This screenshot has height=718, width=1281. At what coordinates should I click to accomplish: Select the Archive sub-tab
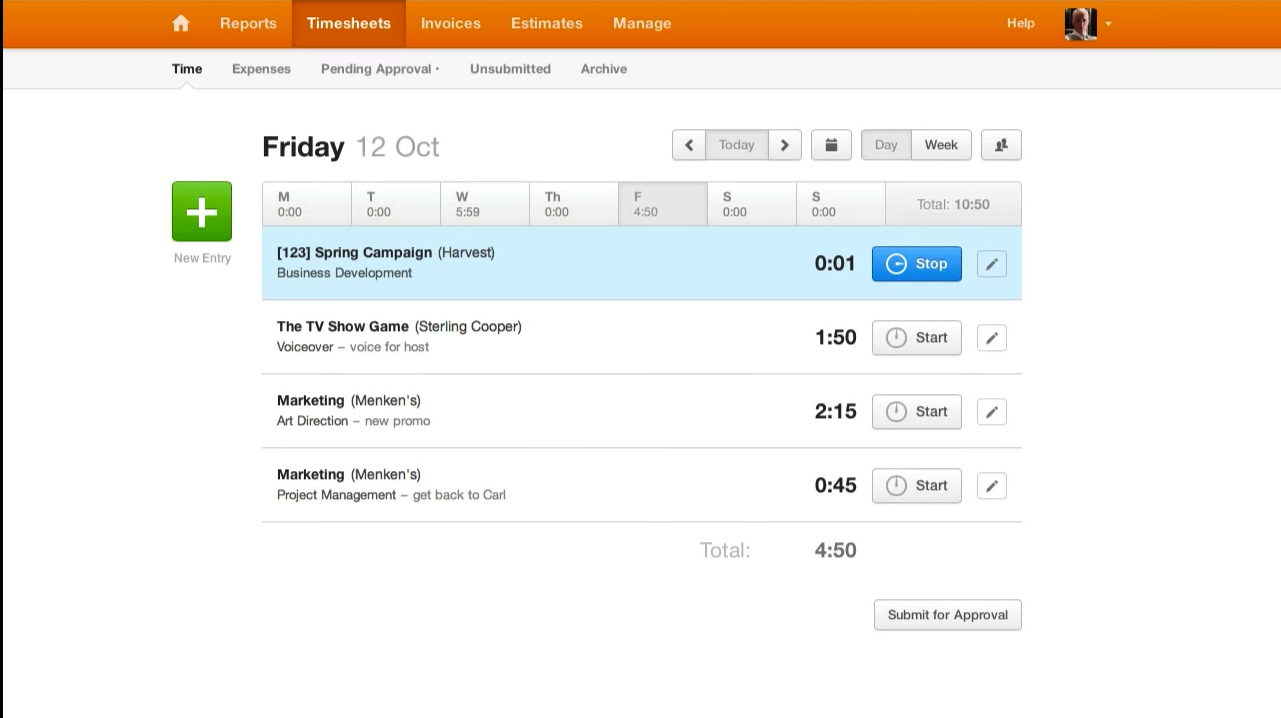(604, 69)
